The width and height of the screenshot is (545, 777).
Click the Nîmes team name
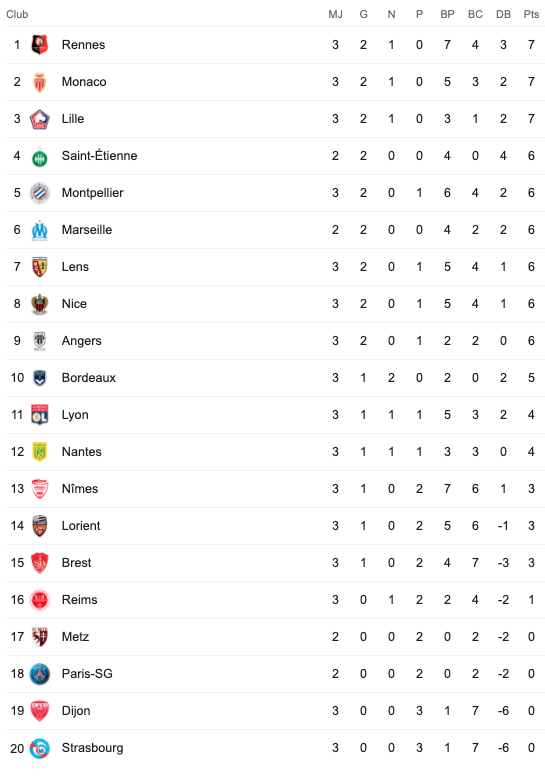[x=80, y=489]
